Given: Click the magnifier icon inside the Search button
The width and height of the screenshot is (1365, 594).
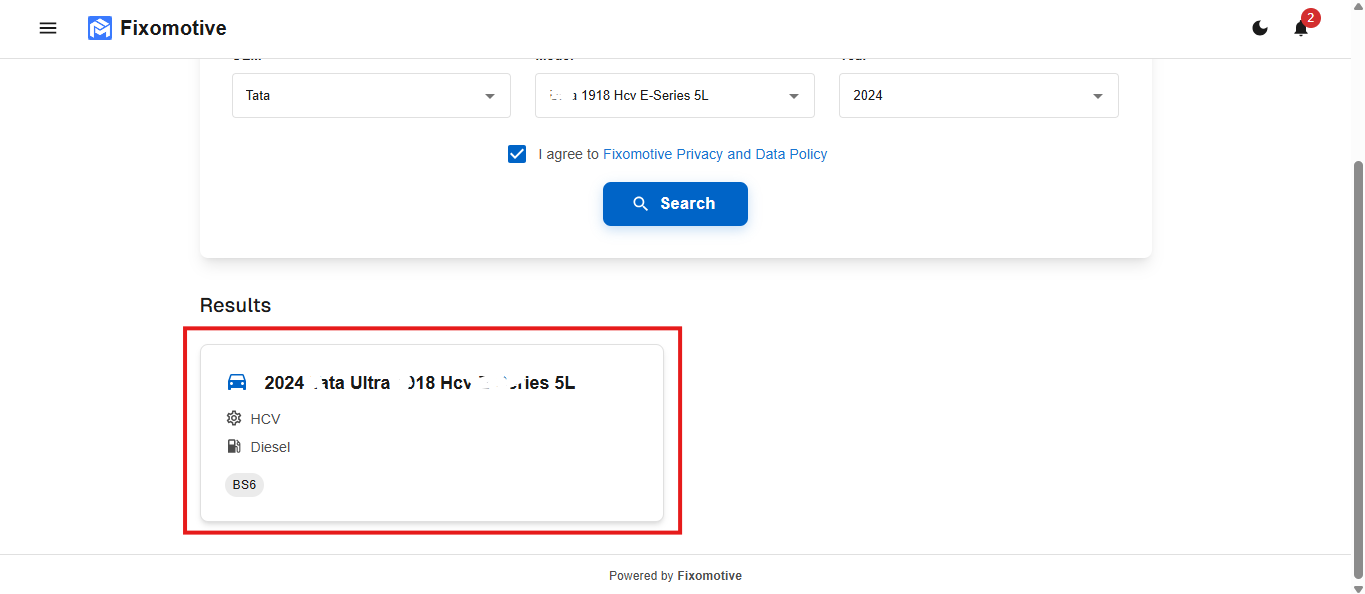Looking at the screenshot, I should (x=641, y=203).
